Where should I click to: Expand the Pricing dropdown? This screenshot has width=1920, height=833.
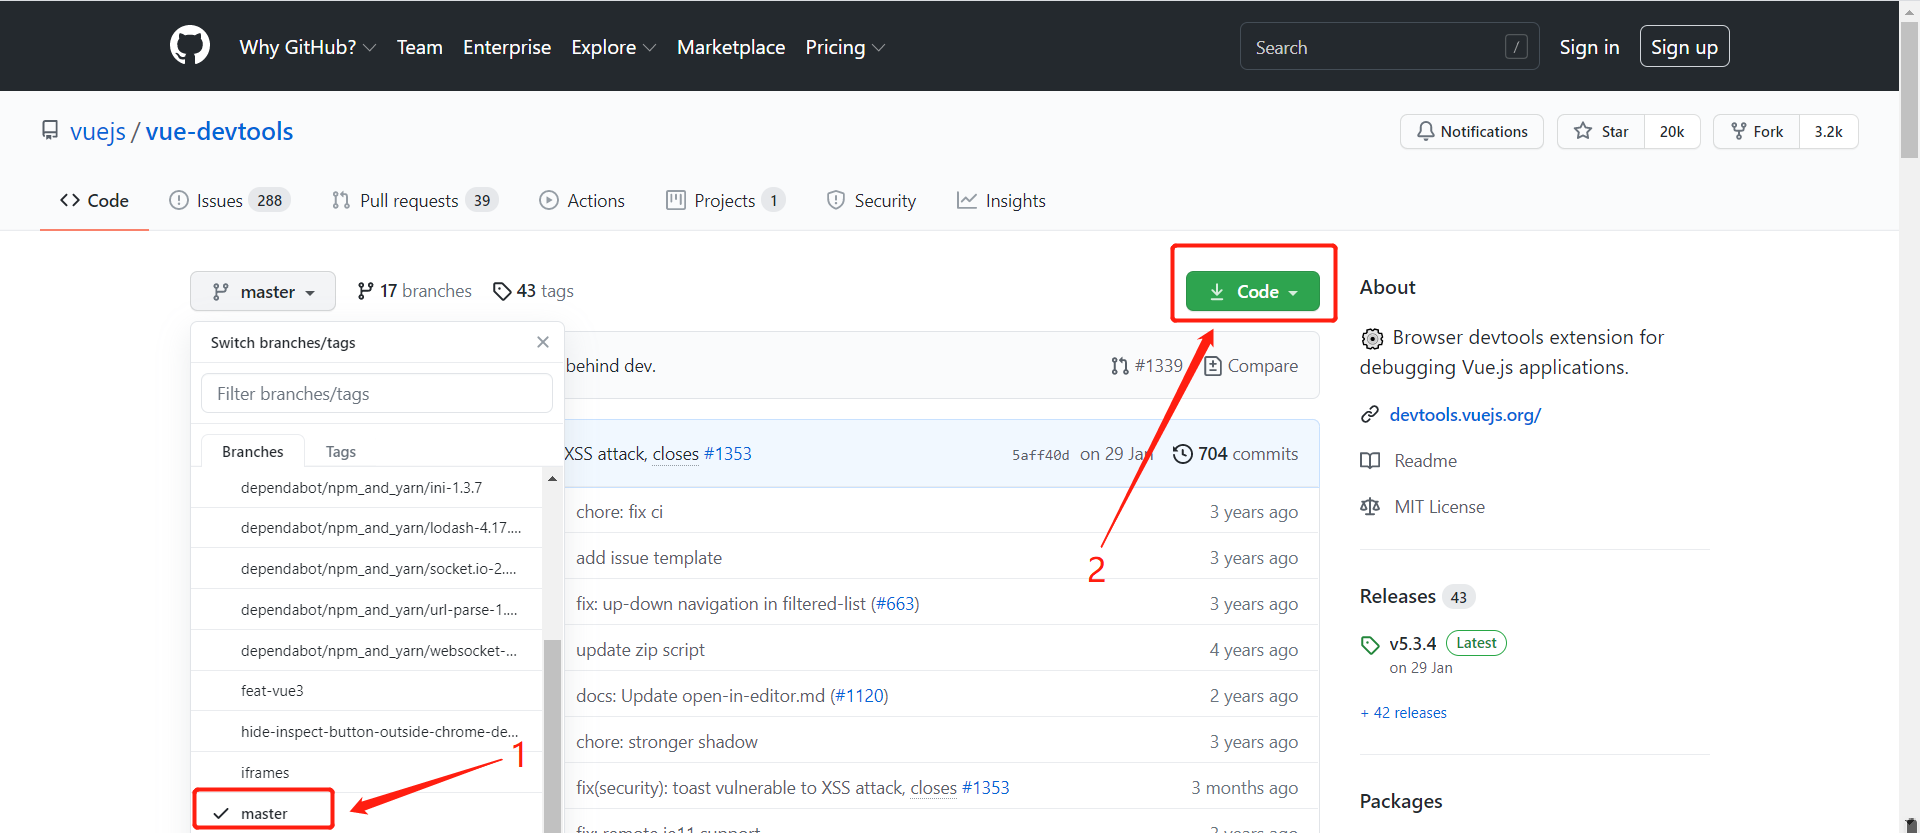point(845,47)
